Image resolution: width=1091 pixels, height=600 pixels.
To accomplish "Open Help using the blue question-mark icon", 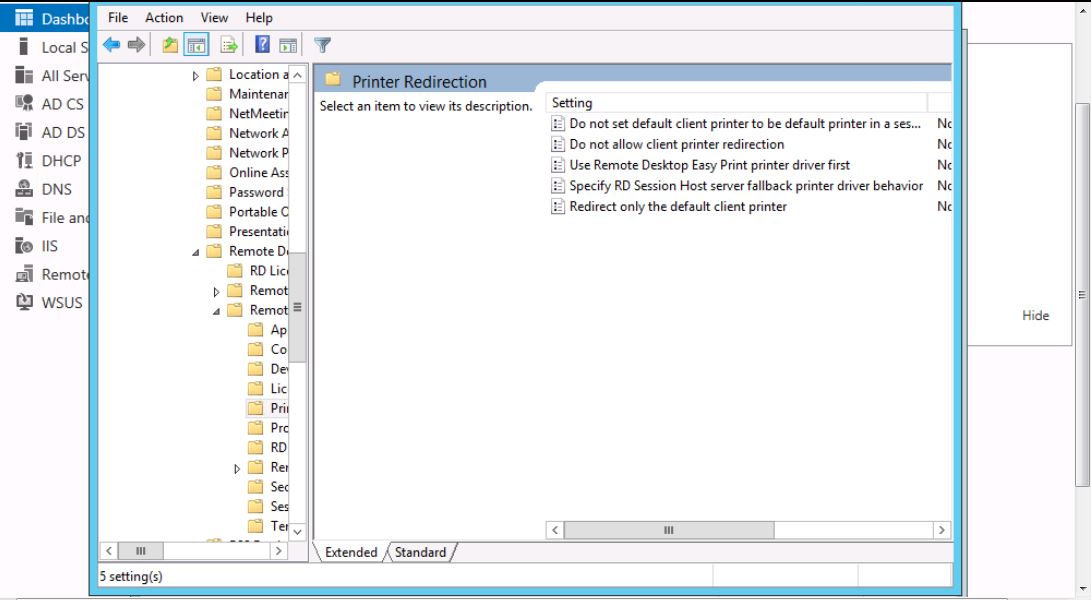I will 262,45.
